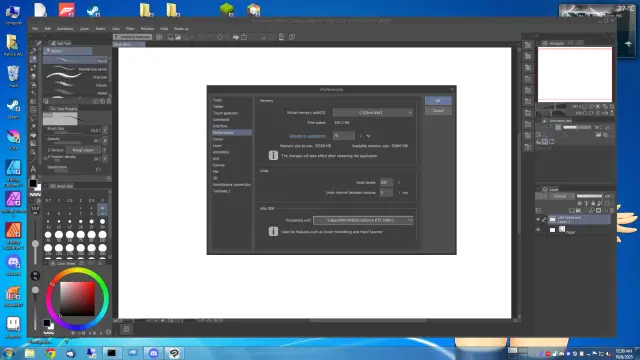The image size is (640, 360).
Task: Select the Lasso selection tool
Action: click(33, 118)
